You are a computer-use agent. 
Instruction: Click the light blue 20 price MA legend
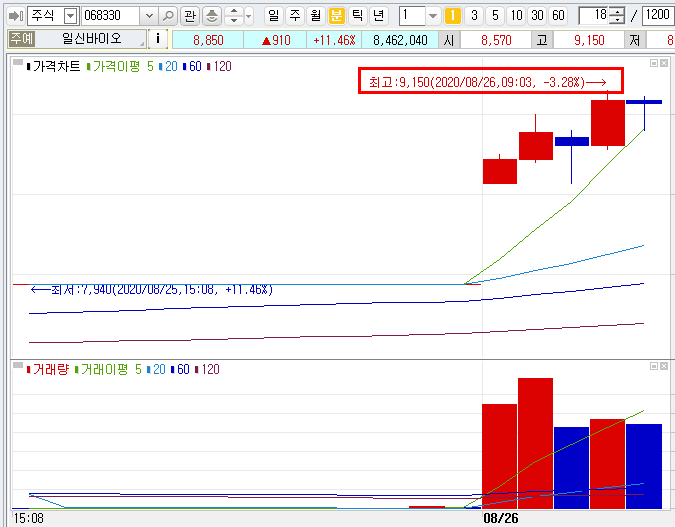(x=168, y=66)
